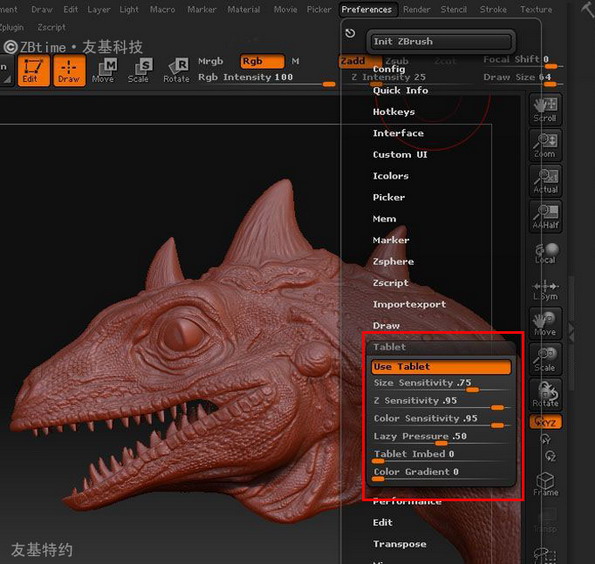The height and width of the screenshot is (564, 595).
Task: Expand the Edit preferences section
Action: coord(382,523)
